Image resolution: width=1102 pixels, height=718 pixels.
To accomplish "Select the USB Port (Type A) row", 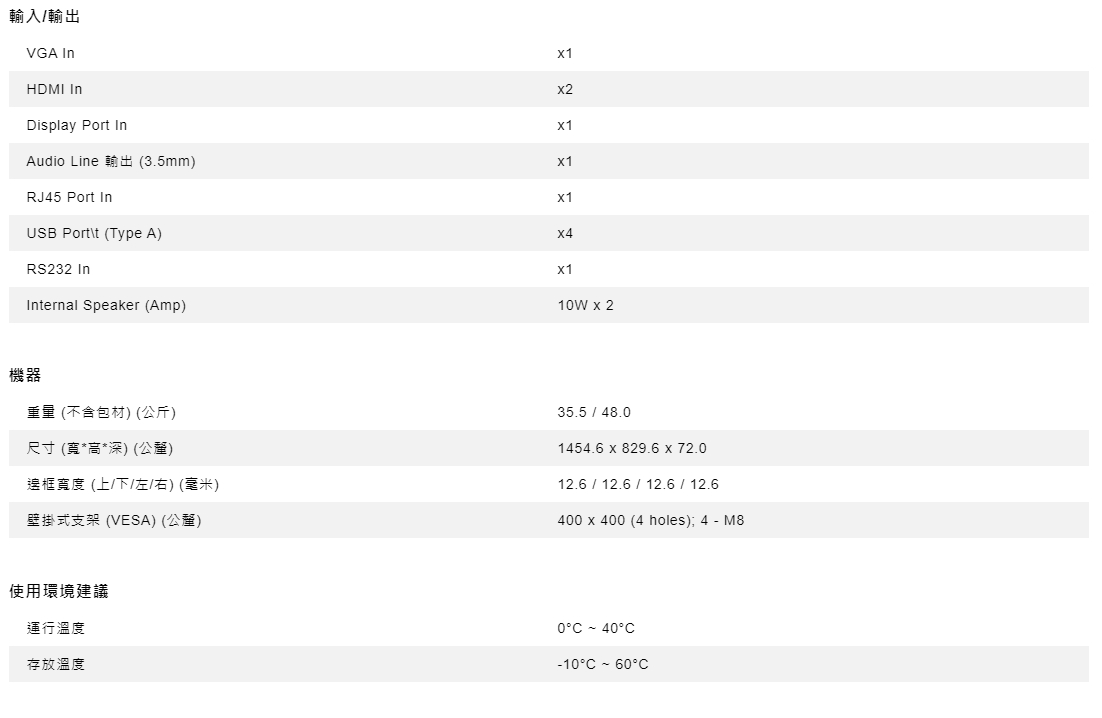I will point(549,233).
